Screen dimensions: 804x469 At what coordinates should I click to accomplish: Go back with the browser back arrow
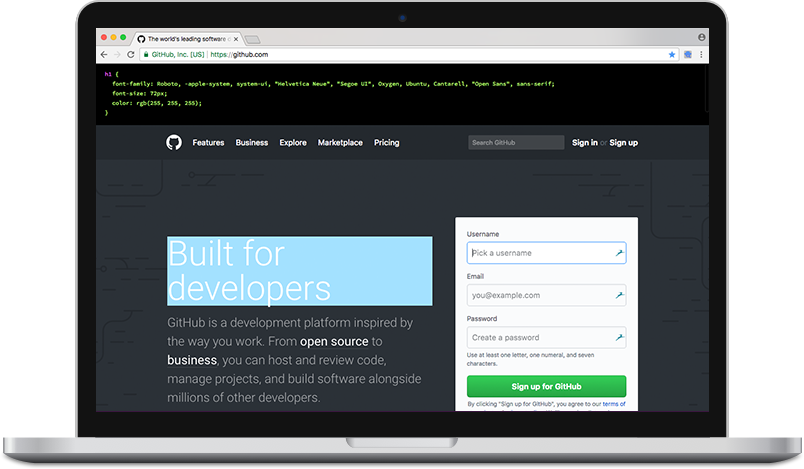pos(104,54)
